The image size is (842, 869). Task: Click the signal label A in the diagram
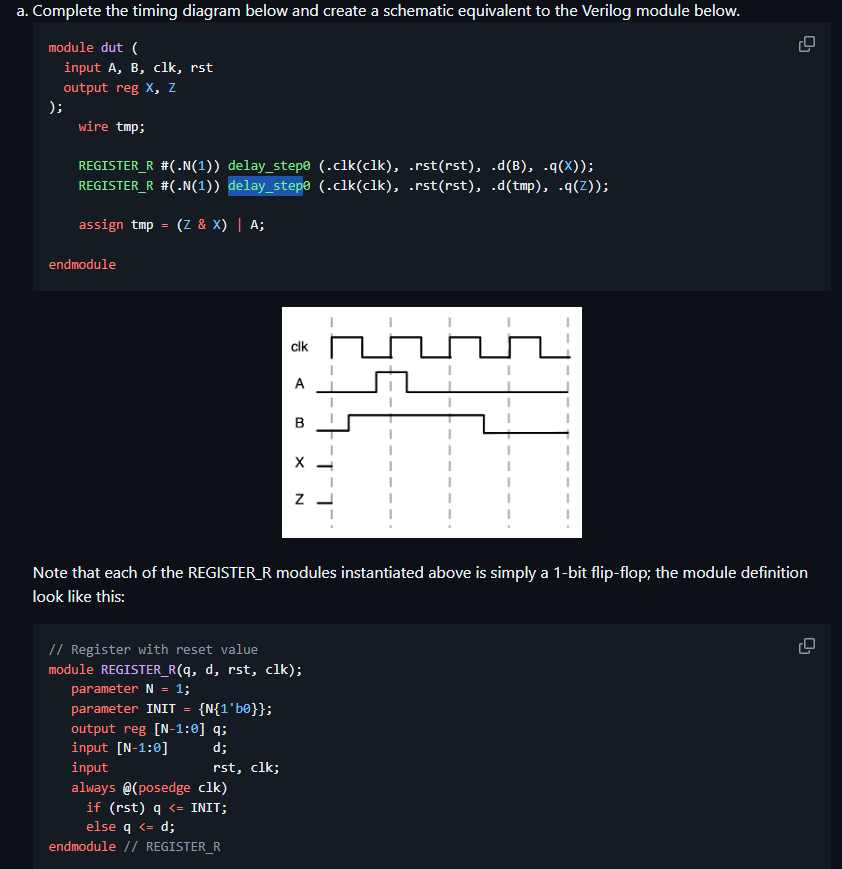tap(301, 384)
